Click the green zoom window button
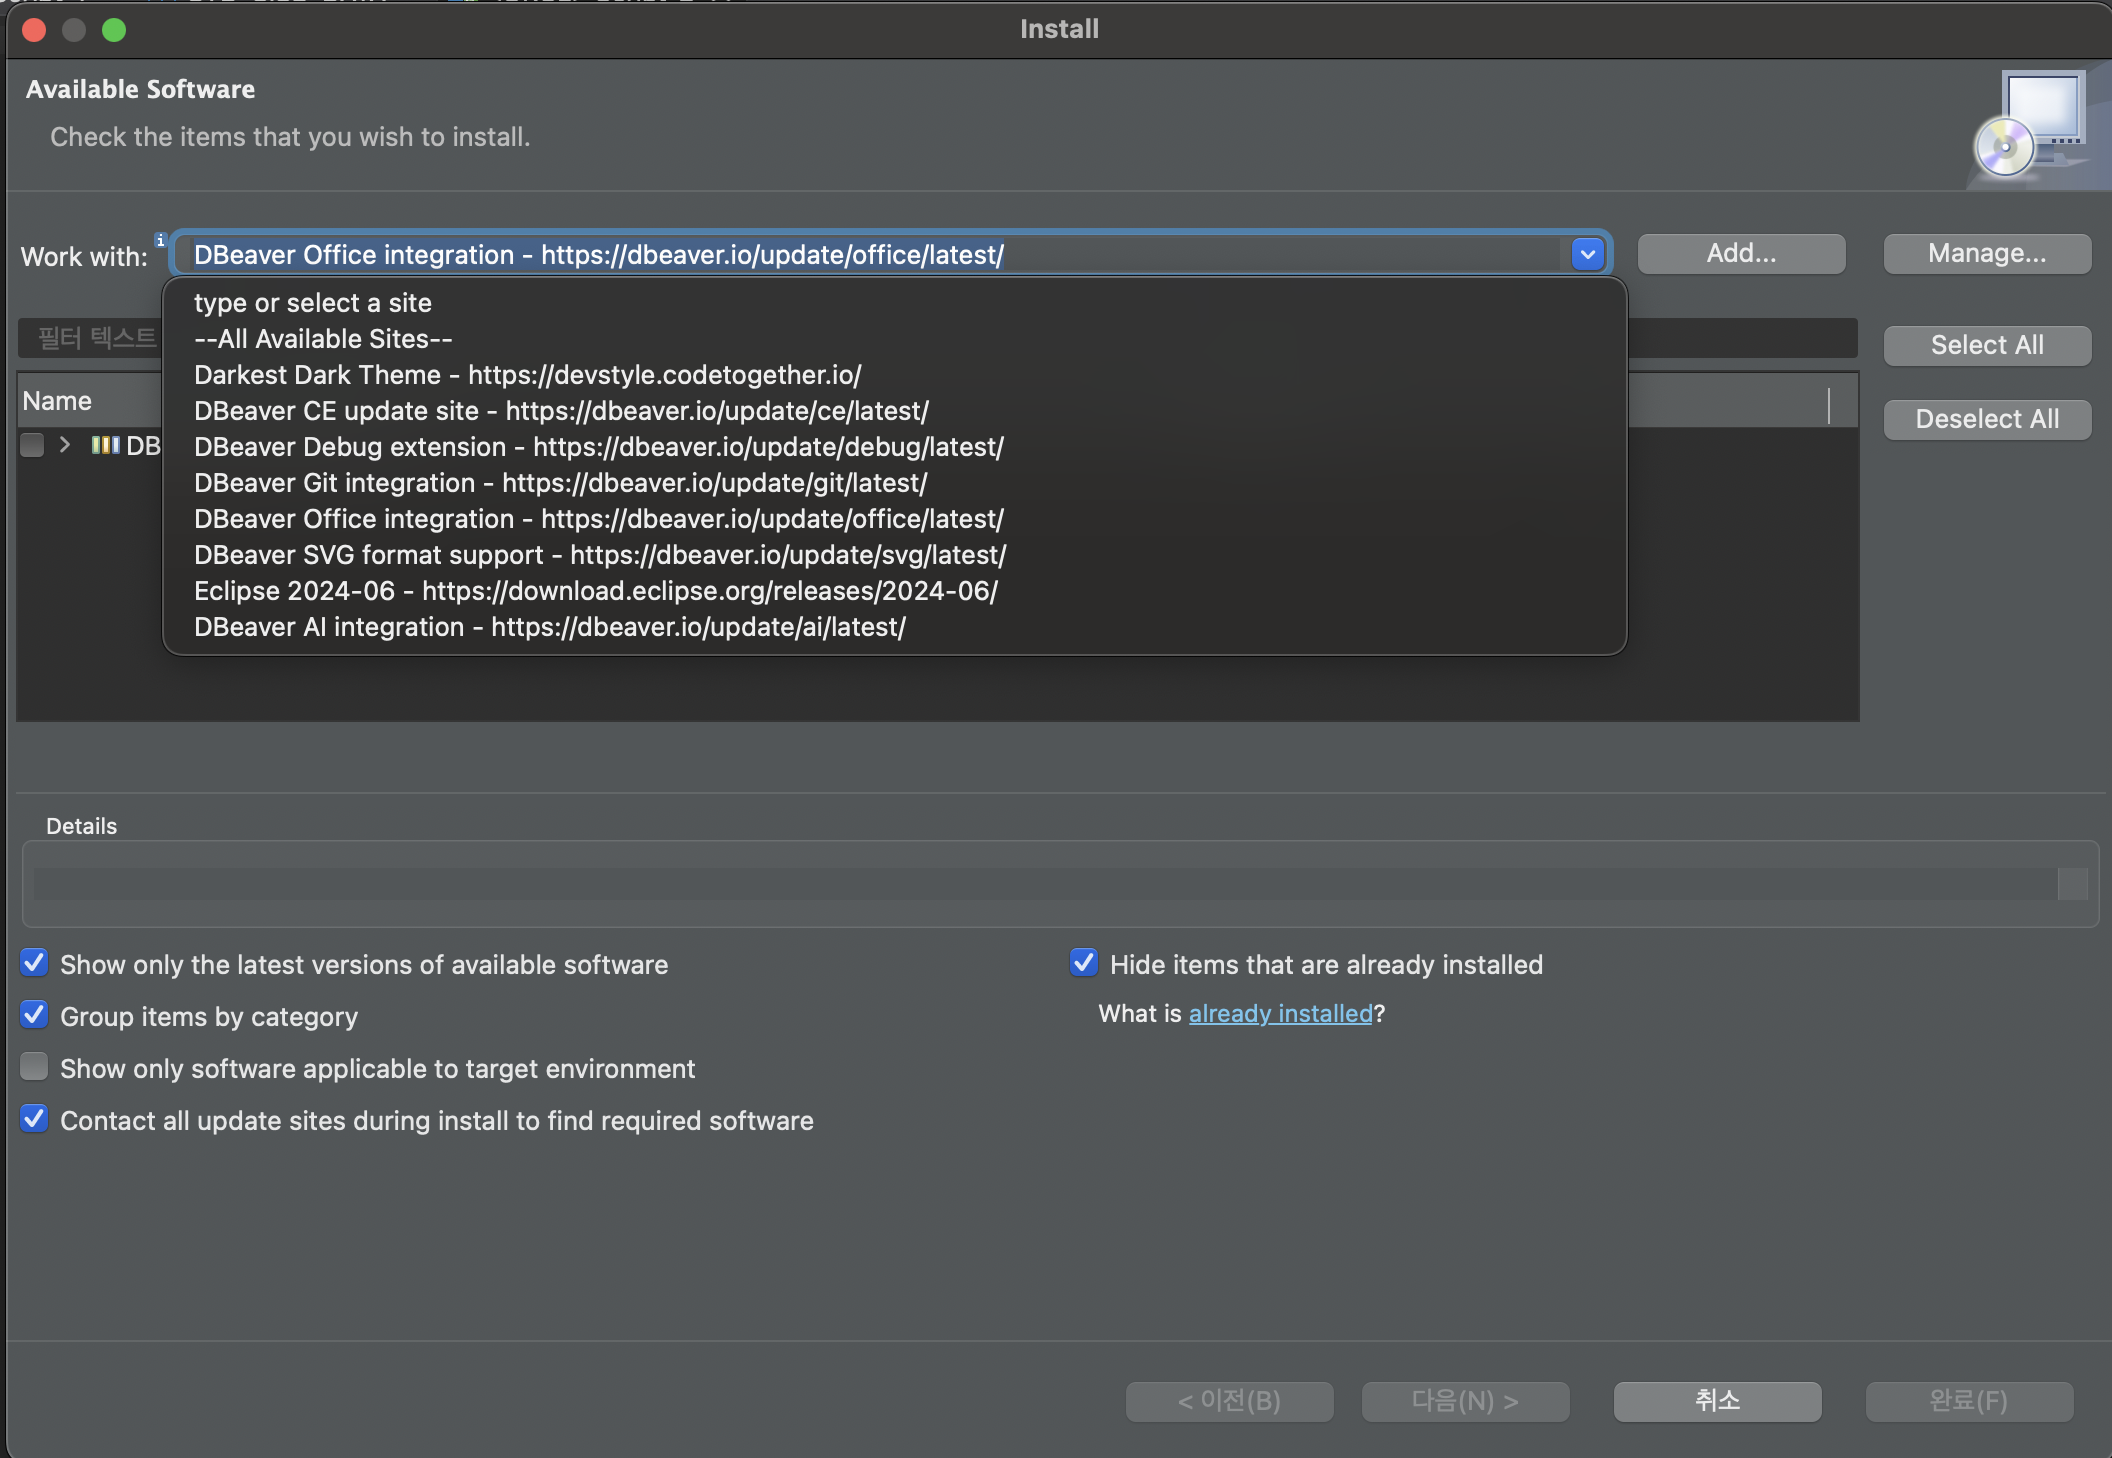 114,30
